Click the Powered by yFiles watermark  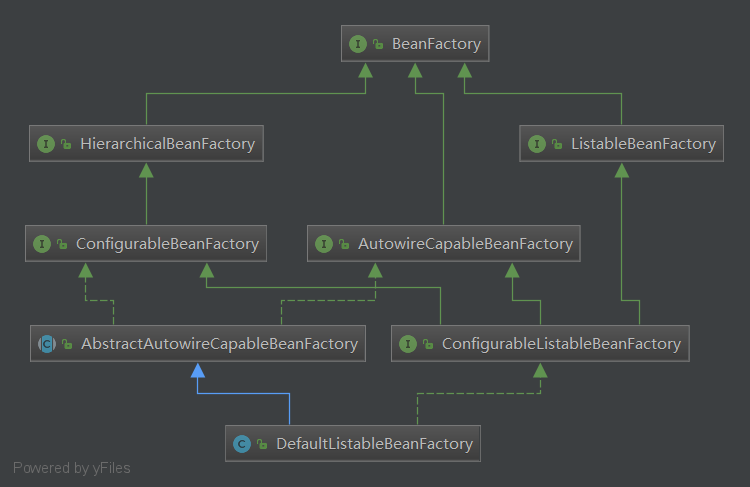(71, 468)
